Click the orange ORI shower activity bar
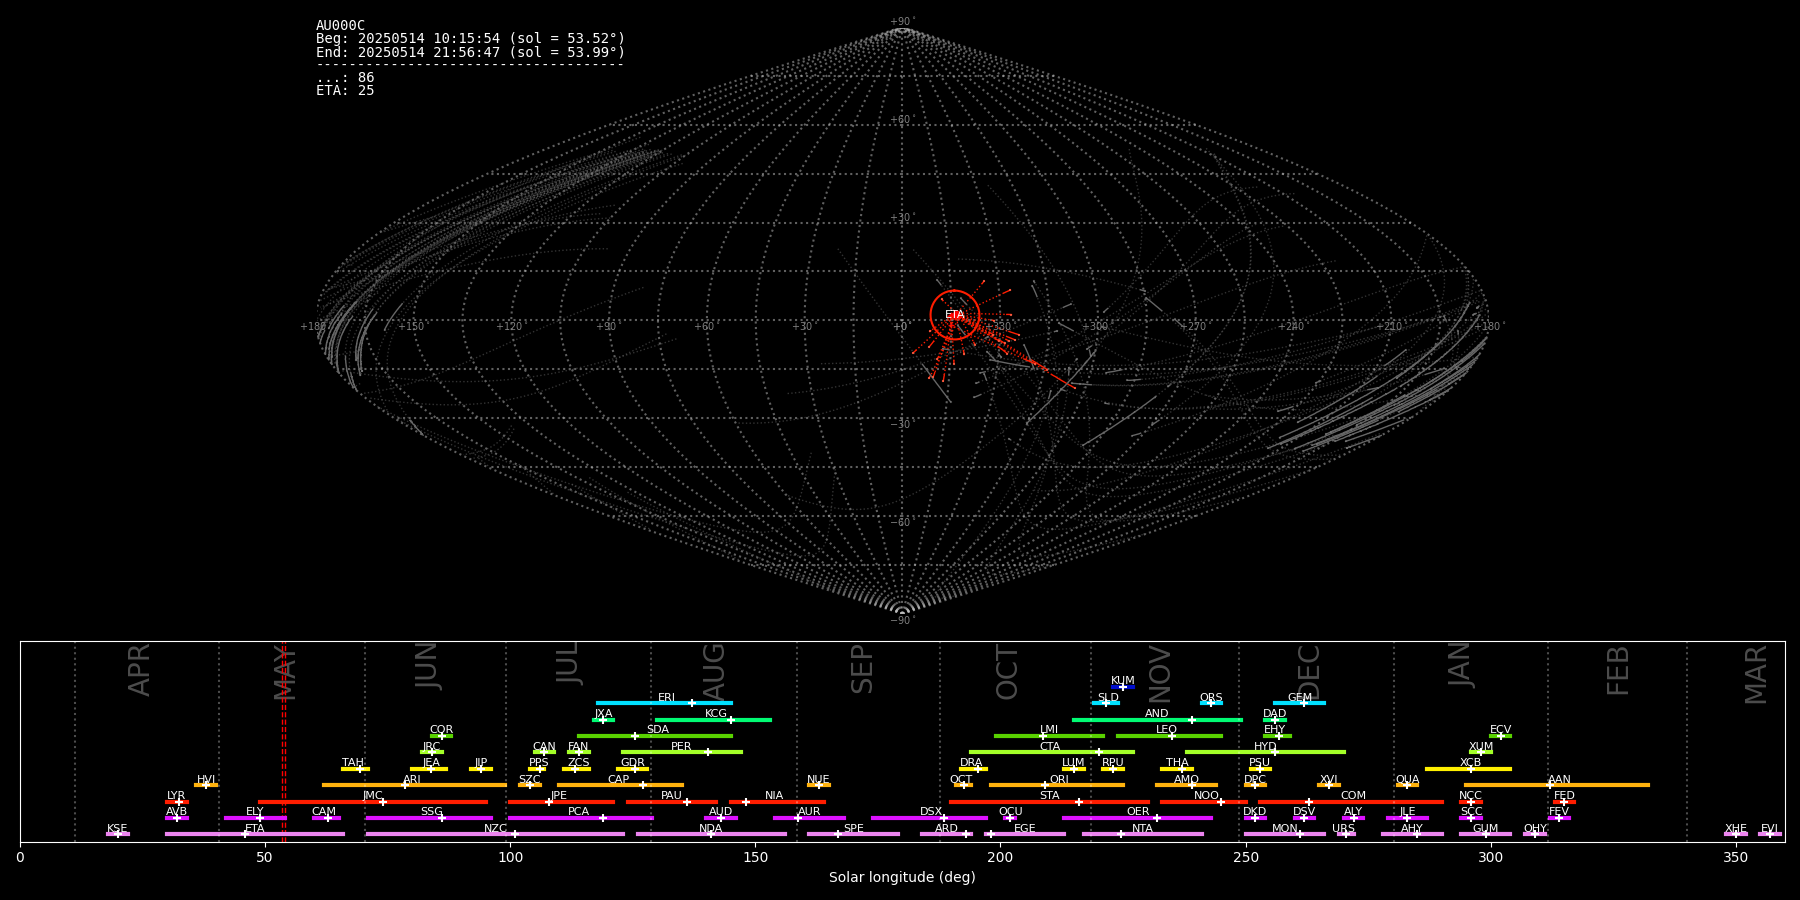Viewport: 1800px width, 900px height. [x=1057, y=785]
